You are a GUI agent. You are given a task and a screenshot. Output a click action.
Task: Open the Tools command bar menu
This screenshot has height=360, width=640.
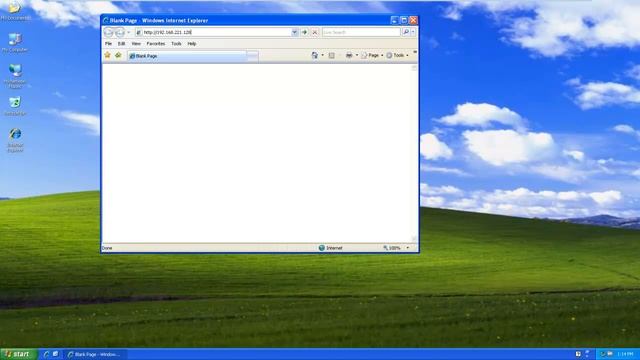[x=398, y=55]
